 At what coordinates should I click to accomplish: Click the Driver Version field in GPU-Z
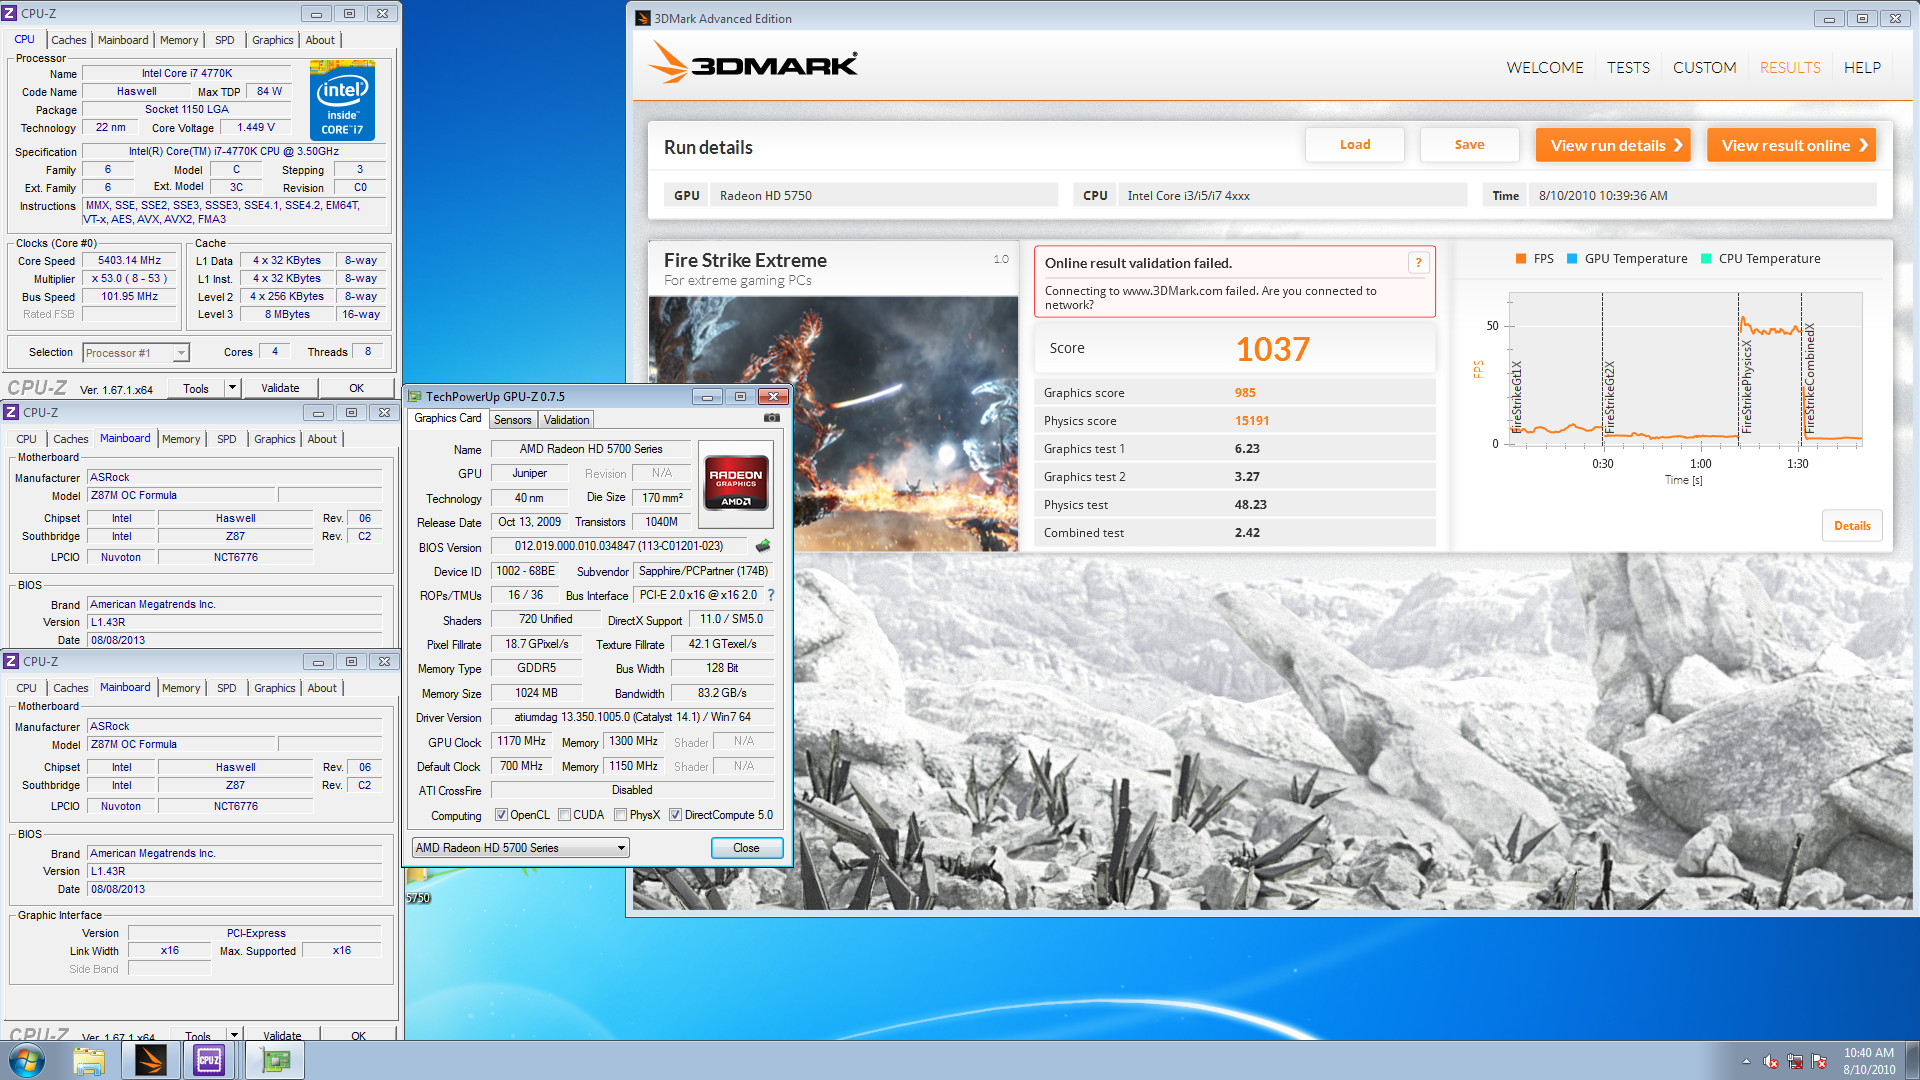coord(632,717)
